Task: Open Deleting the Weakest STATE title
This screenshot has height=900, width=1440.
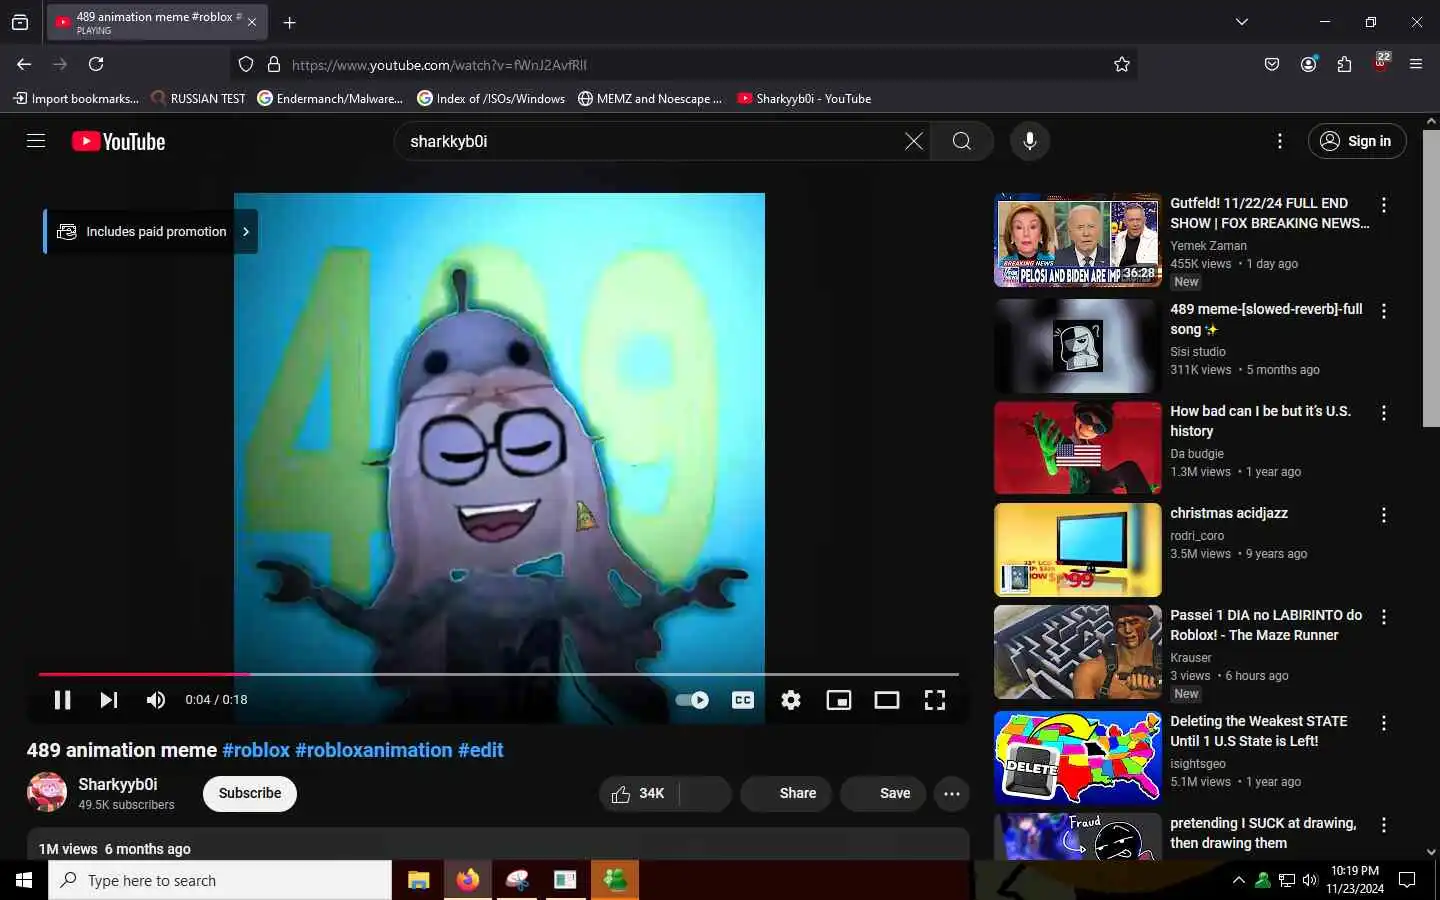Action: (x=1259, y=731)
